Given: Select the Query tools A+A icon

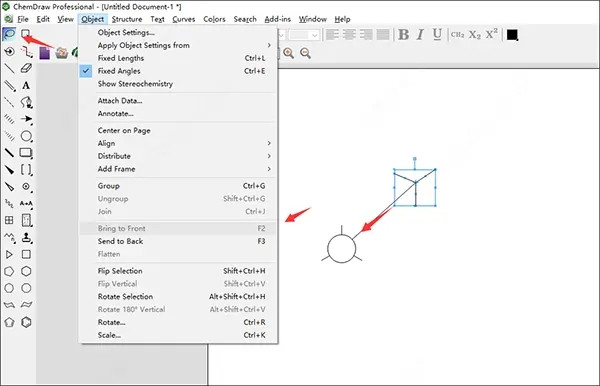Looking at the screenshot, I should (26, 203).
